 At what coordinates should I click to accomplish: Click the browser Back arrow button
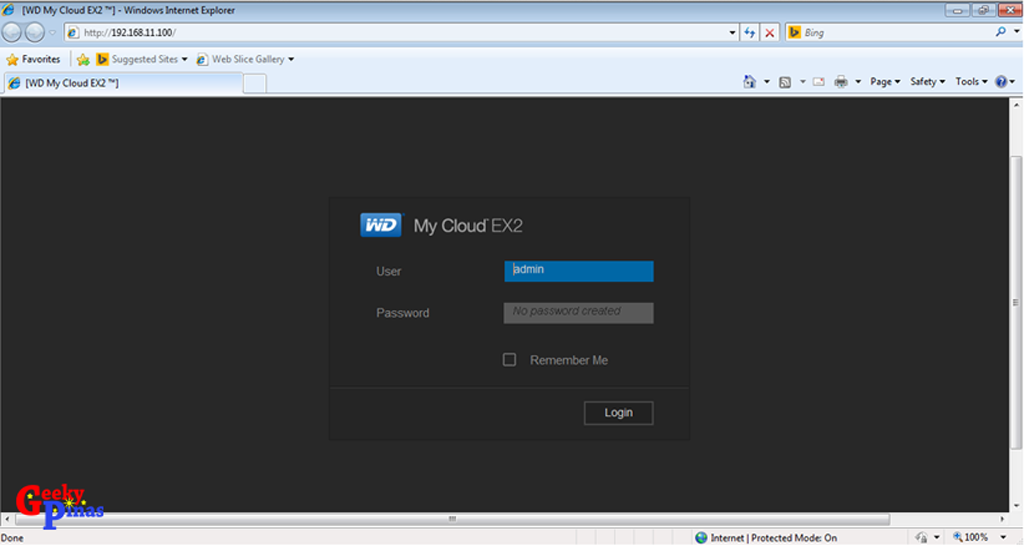point(12,32)
